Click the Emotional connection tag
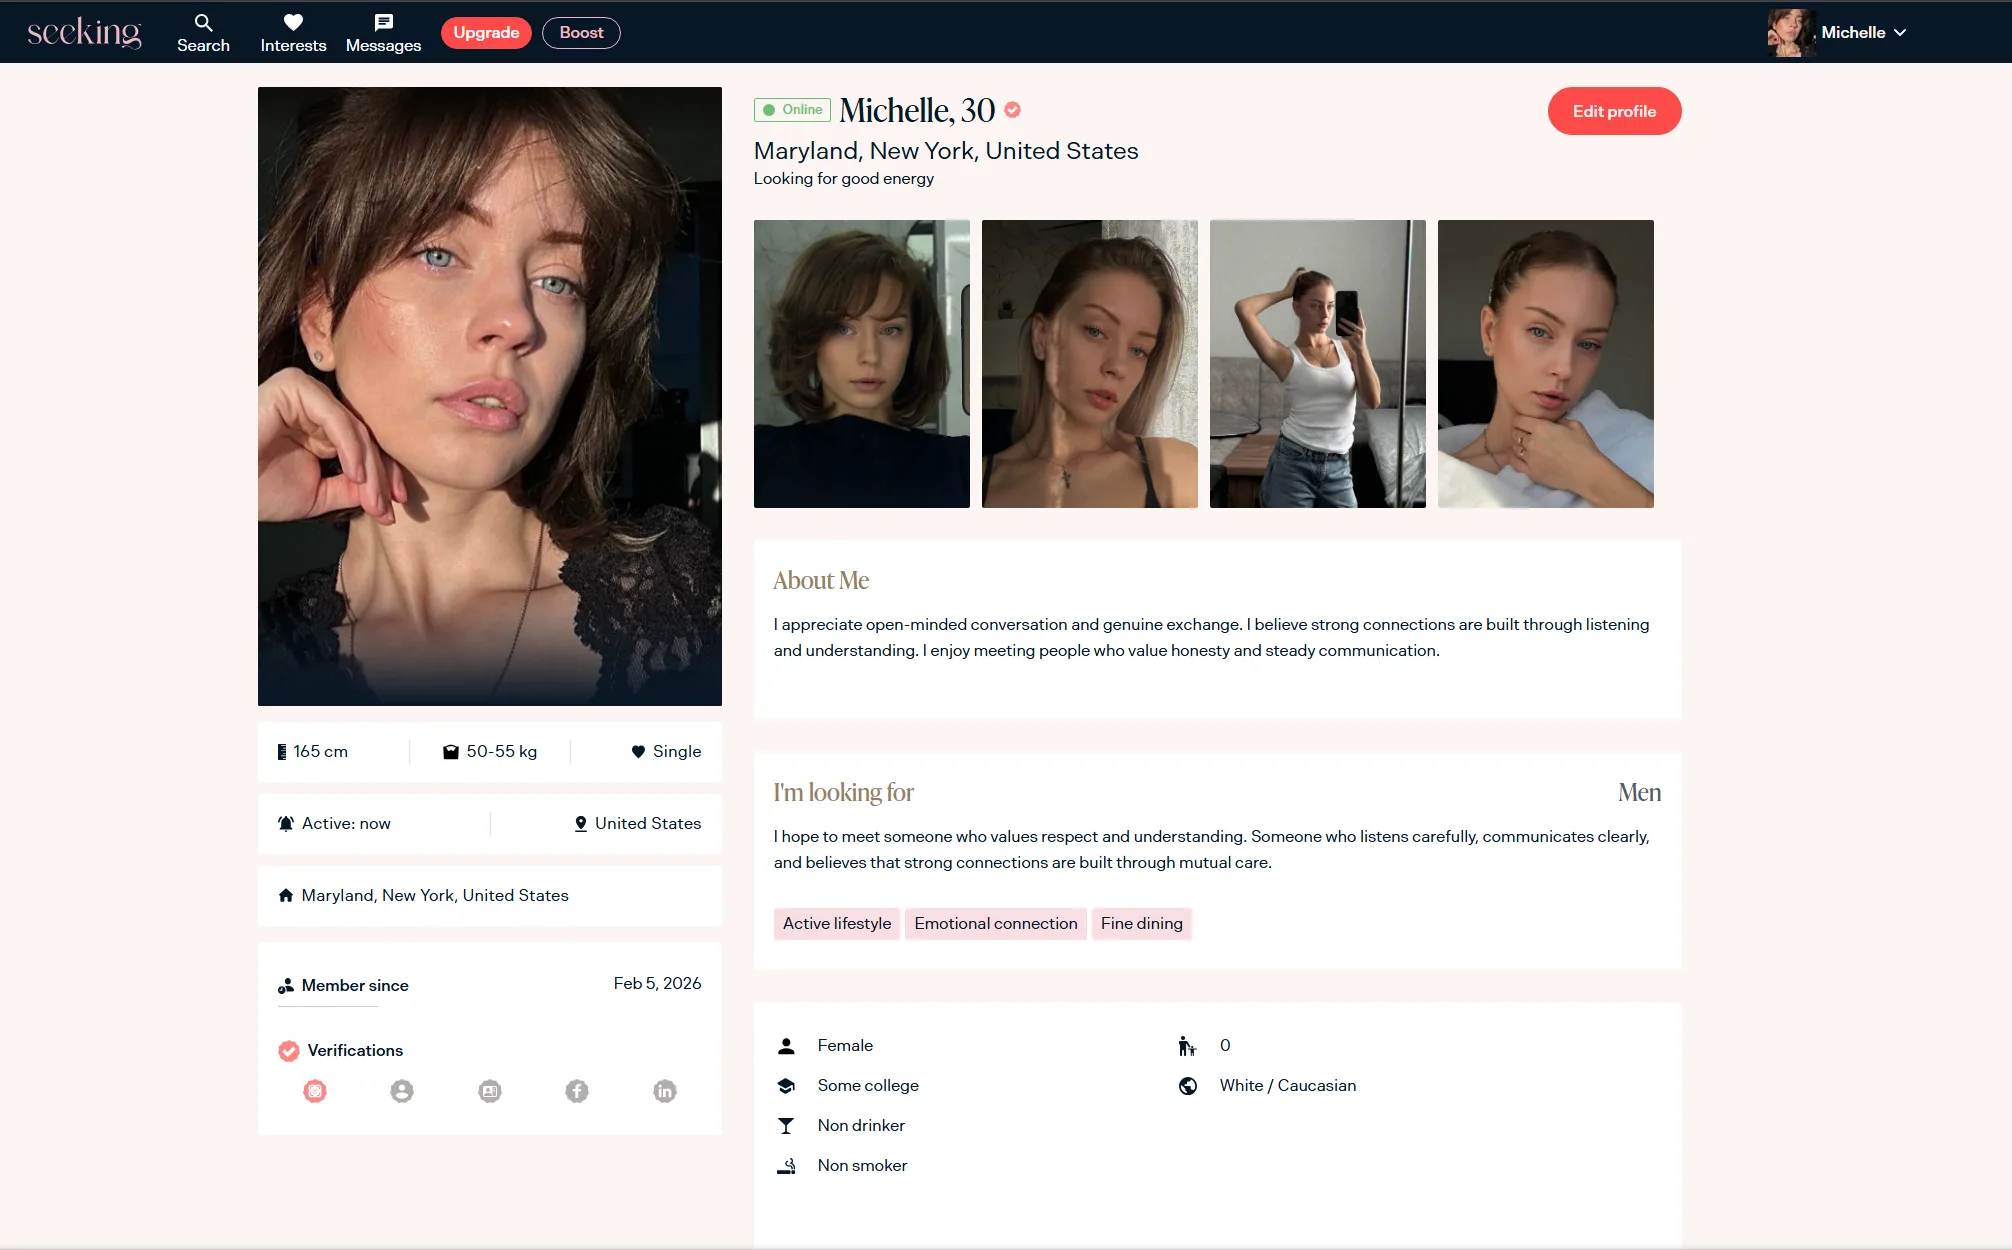The height and width of the screenshot is (1250, 2012). click(995, 923)
